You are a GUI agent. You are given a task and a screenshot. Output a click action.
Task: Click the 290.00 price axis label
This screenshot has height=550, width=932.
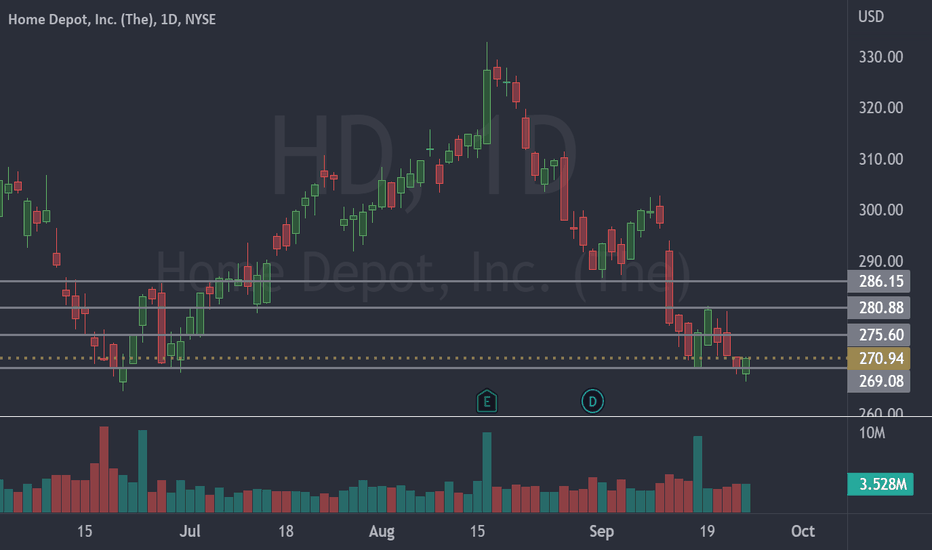(x=881, y=261)
